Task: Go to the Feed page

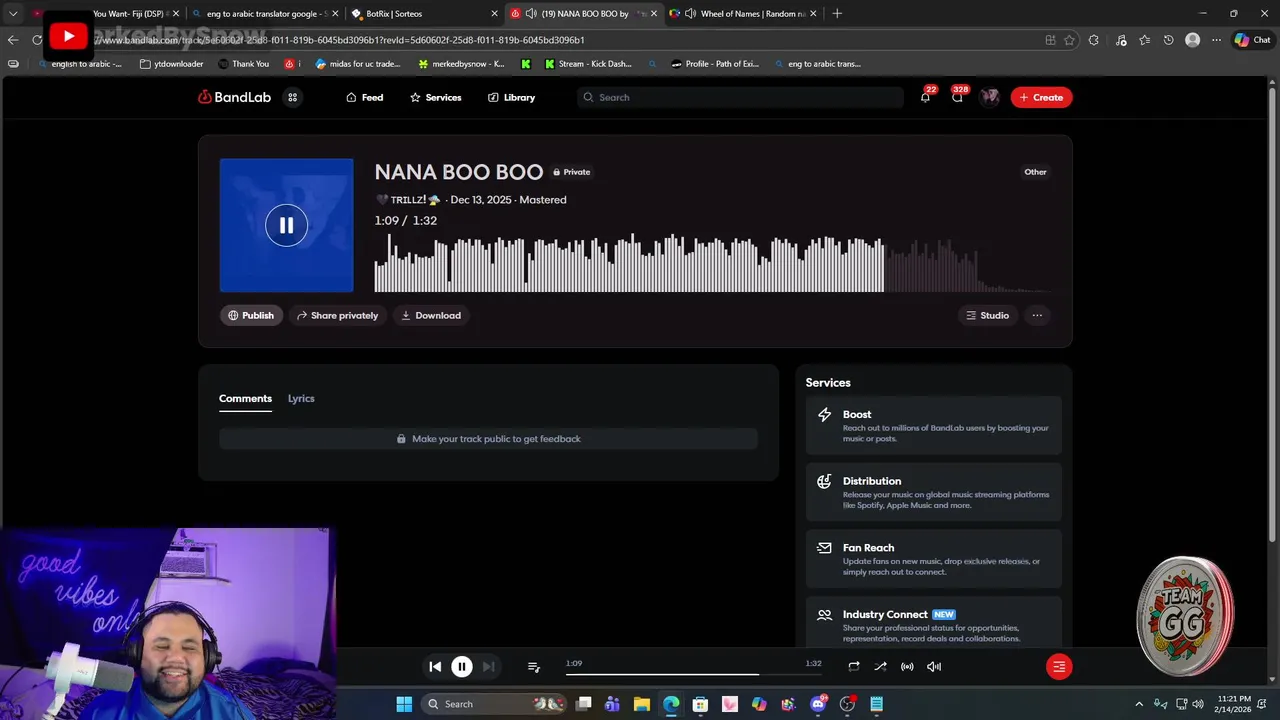Action: tap(364, 97)
